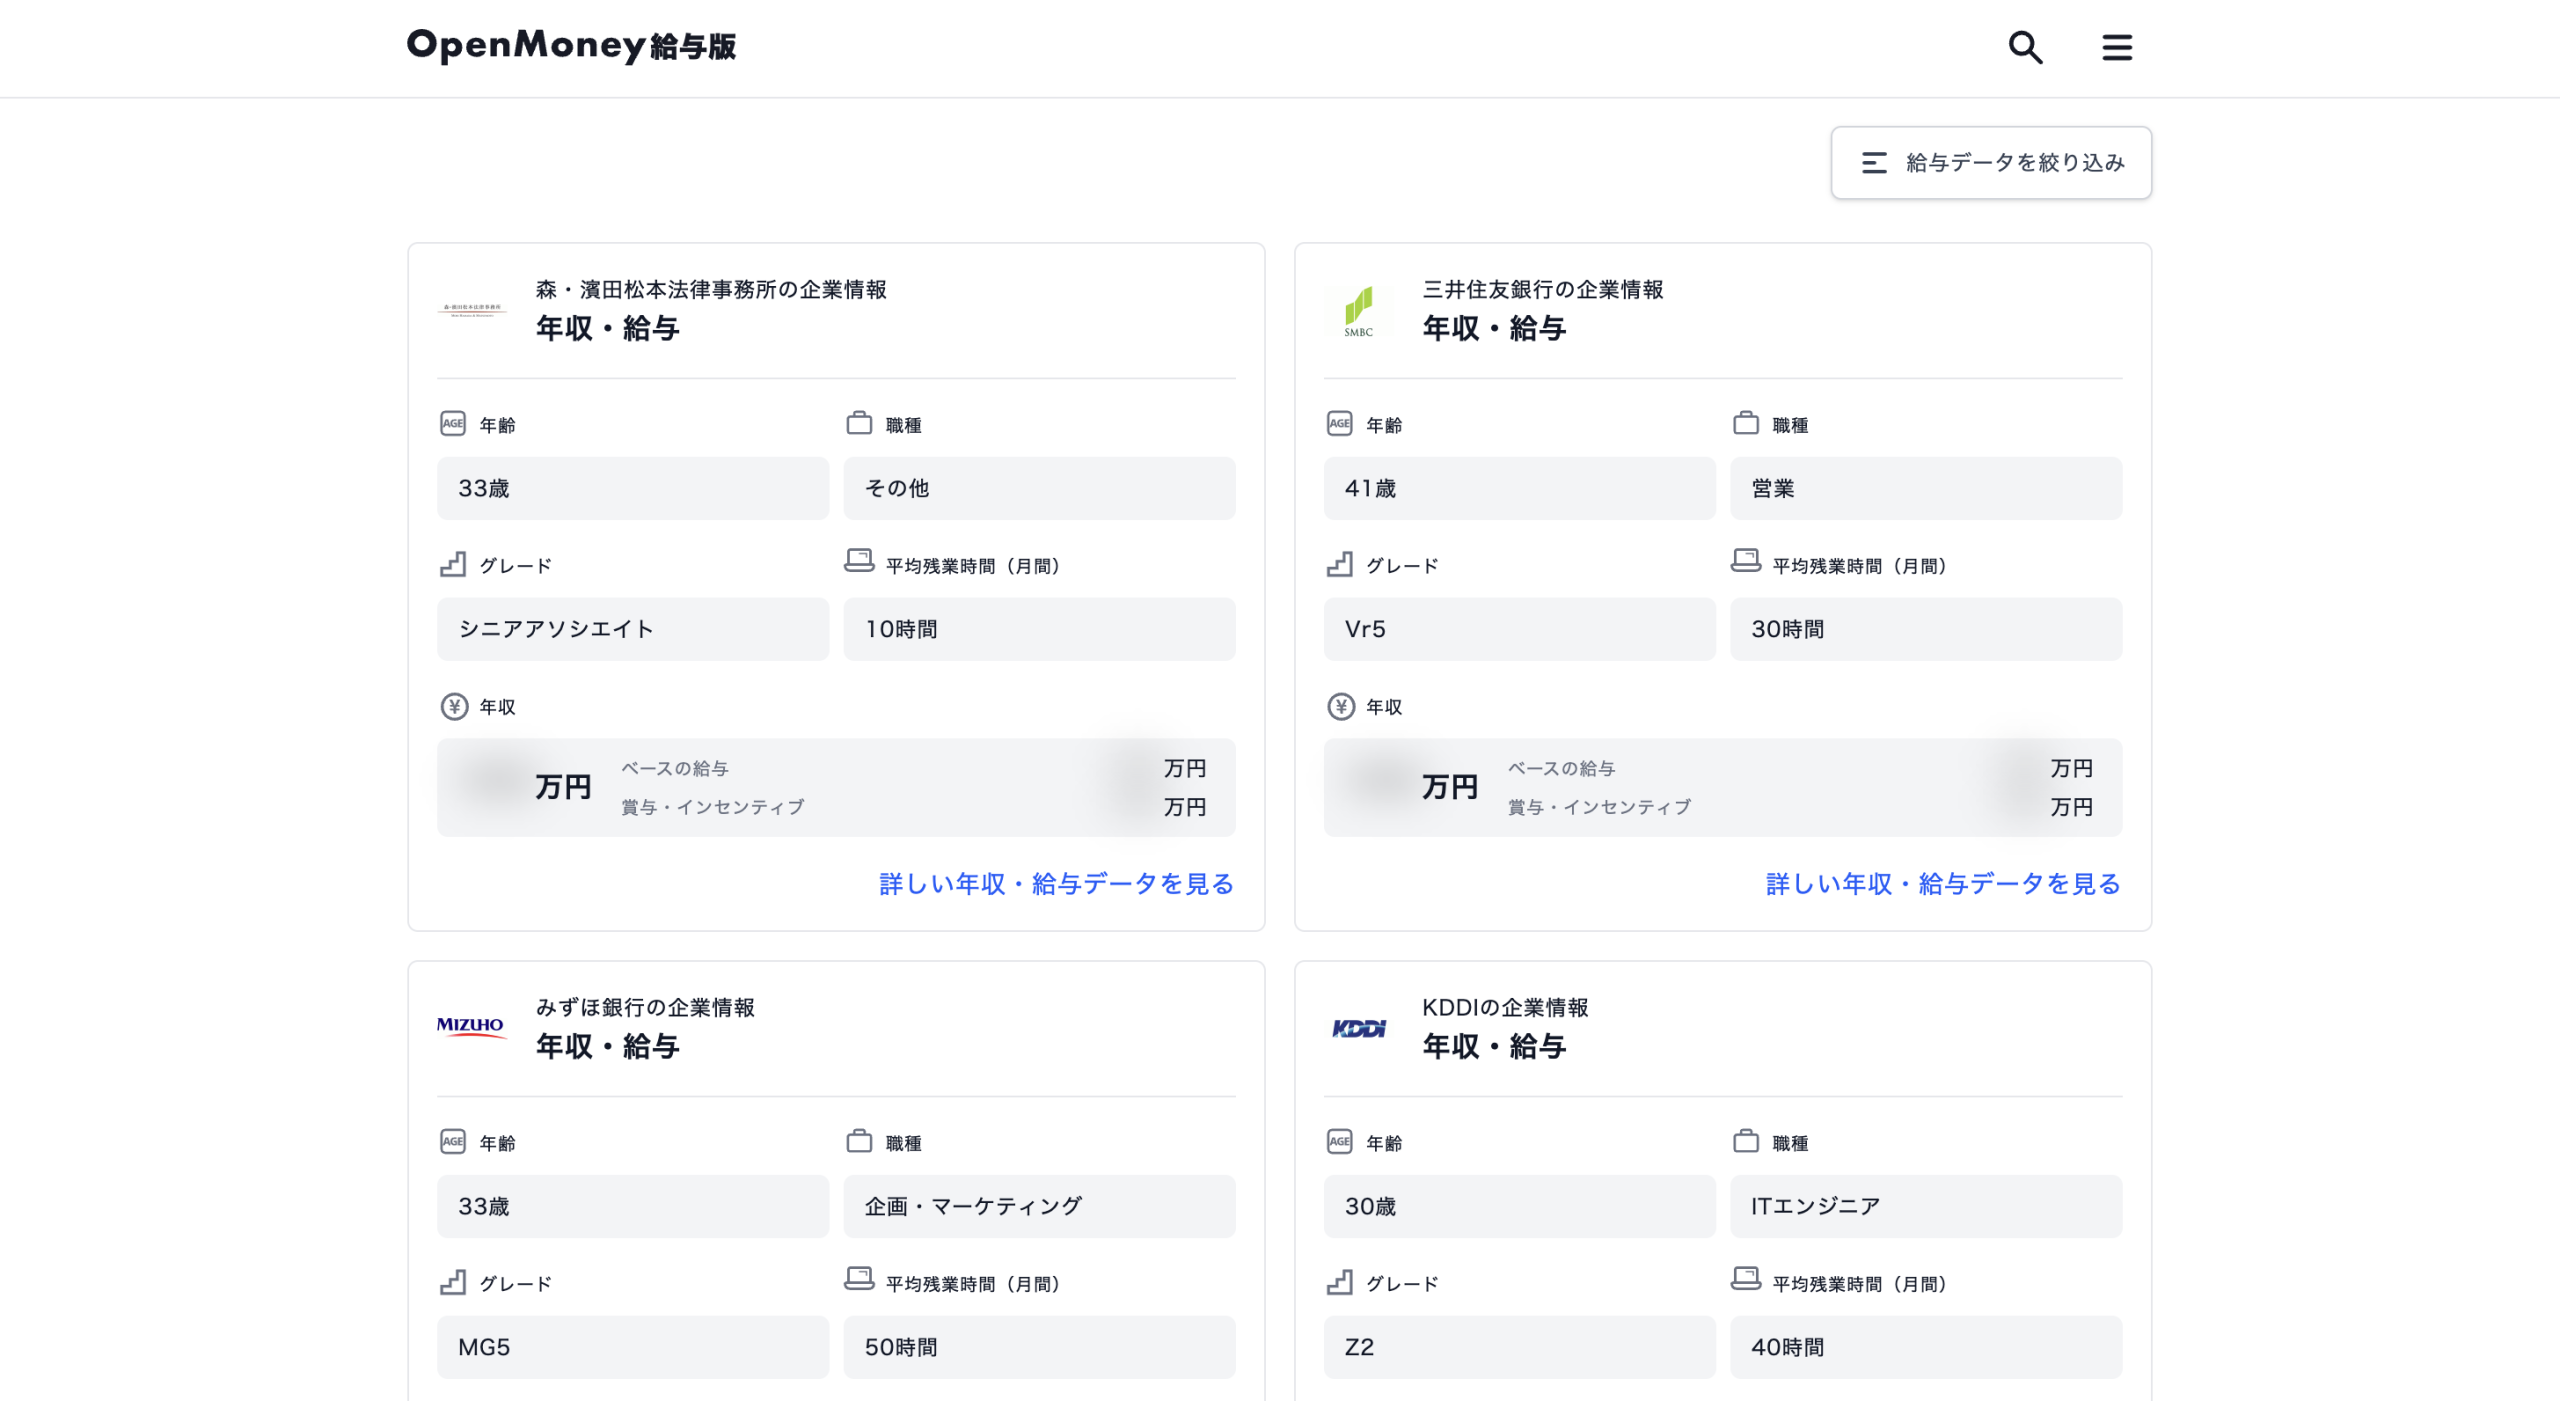This screenshot has height=1401, width=2560.
Task: Click the シニアアソシエイト grade value
Action: (633, 629)
